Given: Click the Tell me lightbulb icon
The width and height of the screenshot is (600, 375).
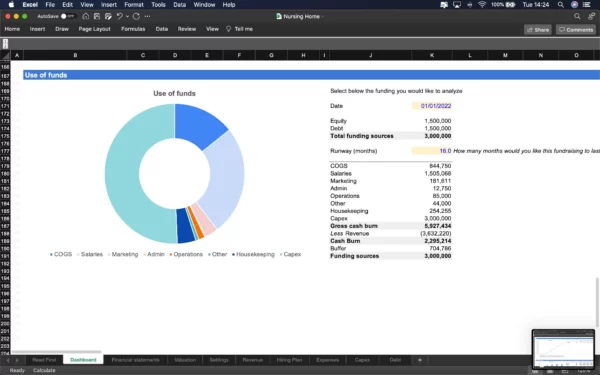Looking at the screenshot, I should tap(228, 29).
